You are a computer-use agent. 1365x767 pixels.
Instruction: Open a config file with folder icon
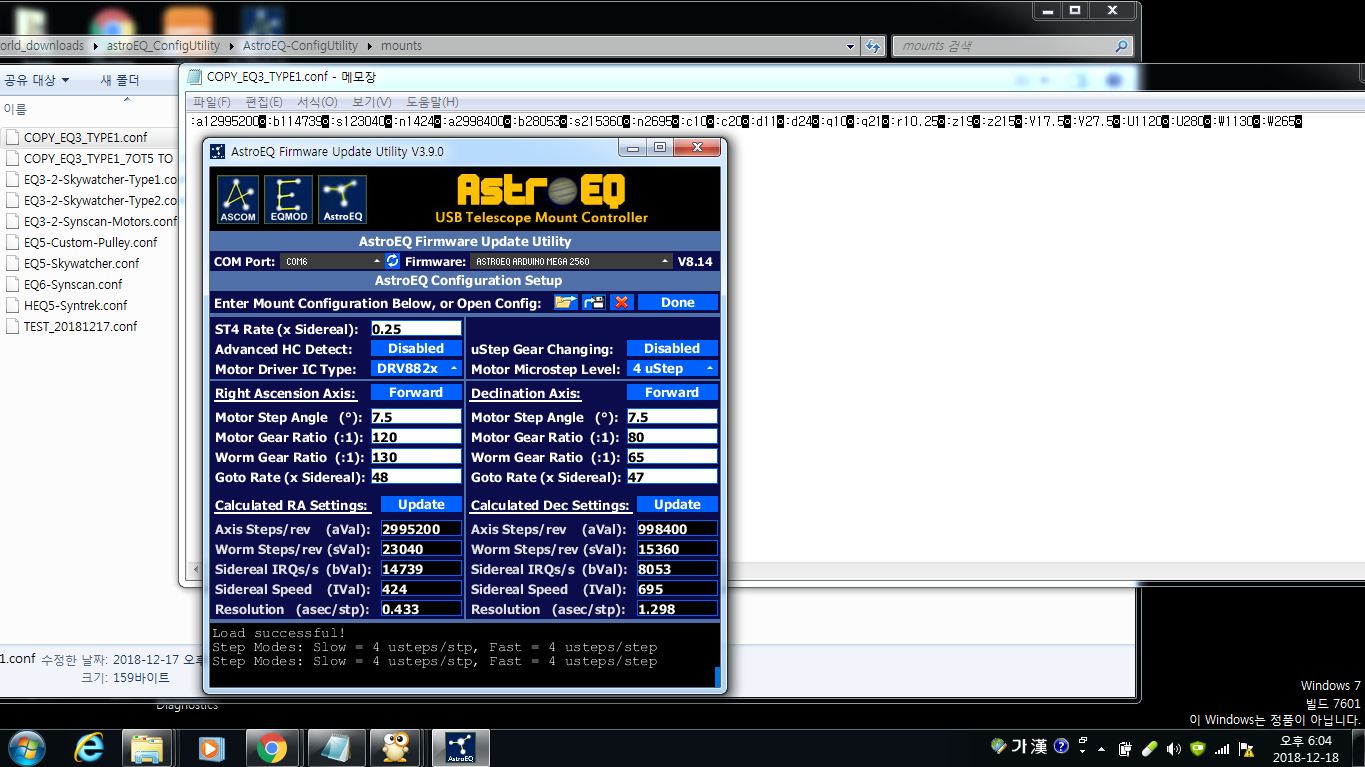(x=566, y=302)
